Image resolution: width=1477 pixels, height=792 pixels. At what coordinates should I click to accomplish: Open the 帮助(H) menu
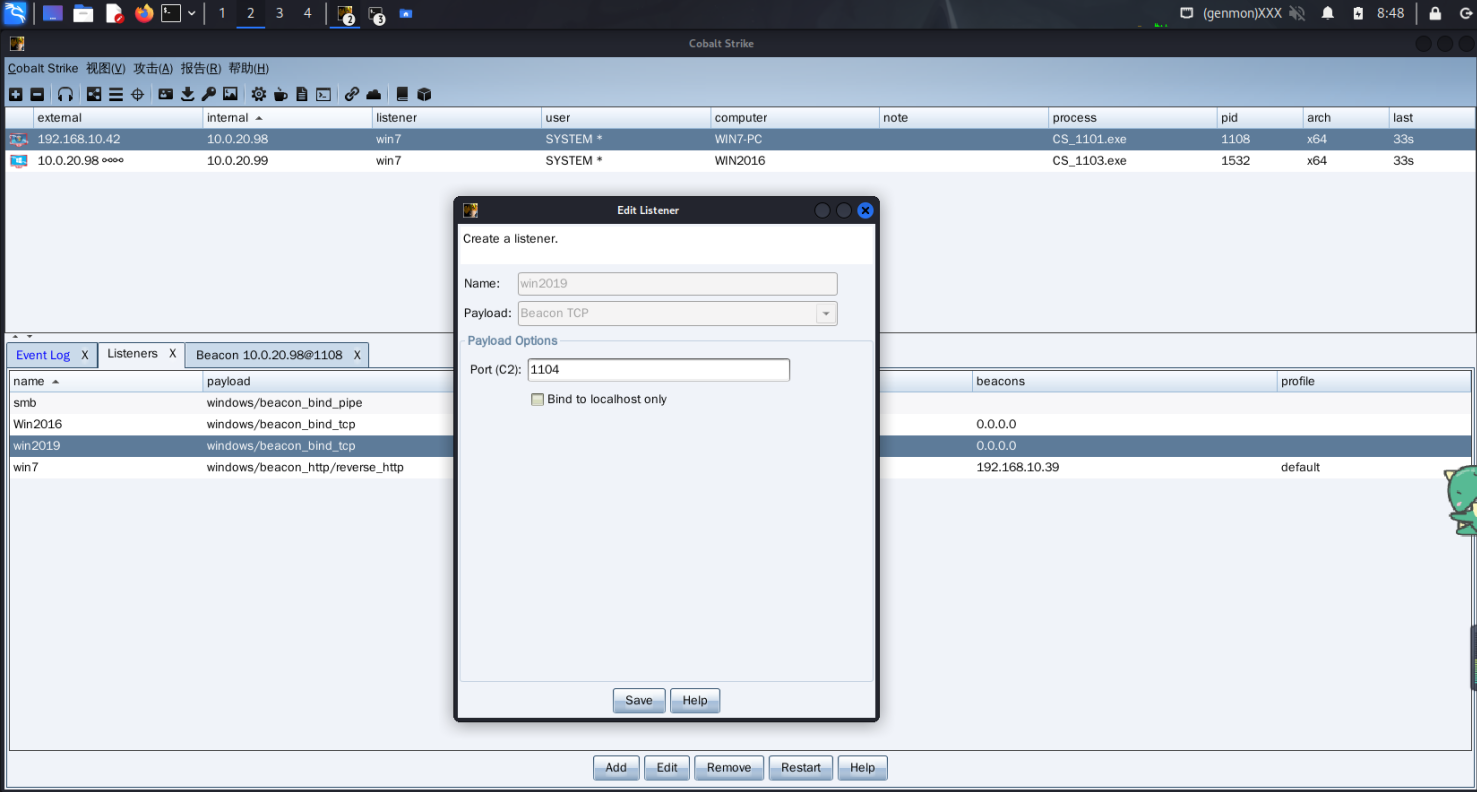tap(249, 68)
